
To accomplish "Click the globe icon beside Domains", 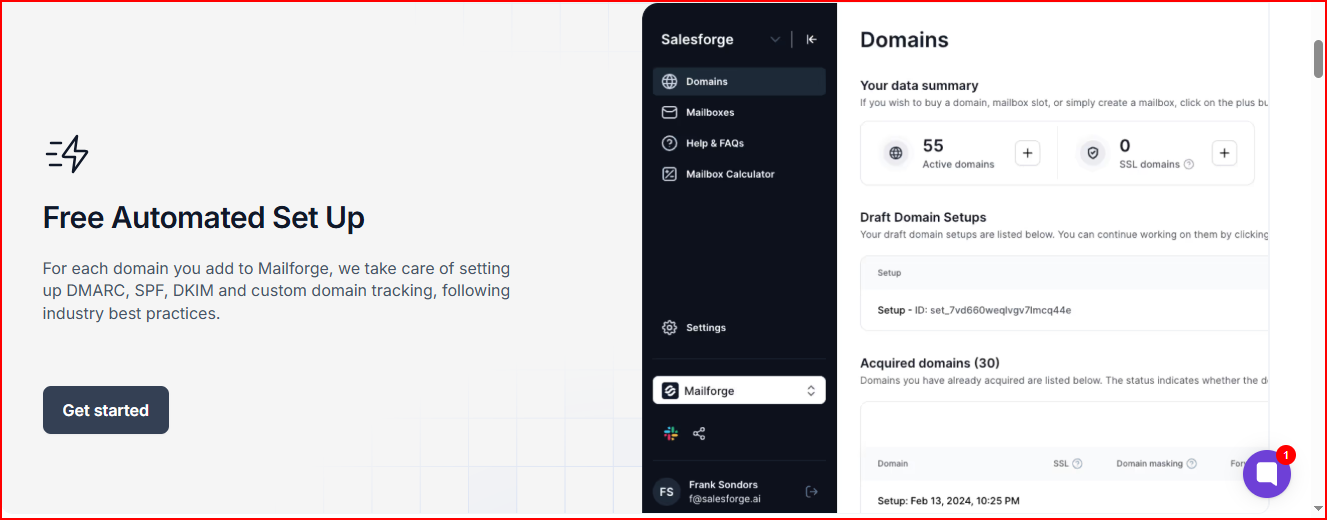I will tap(670, 82).
